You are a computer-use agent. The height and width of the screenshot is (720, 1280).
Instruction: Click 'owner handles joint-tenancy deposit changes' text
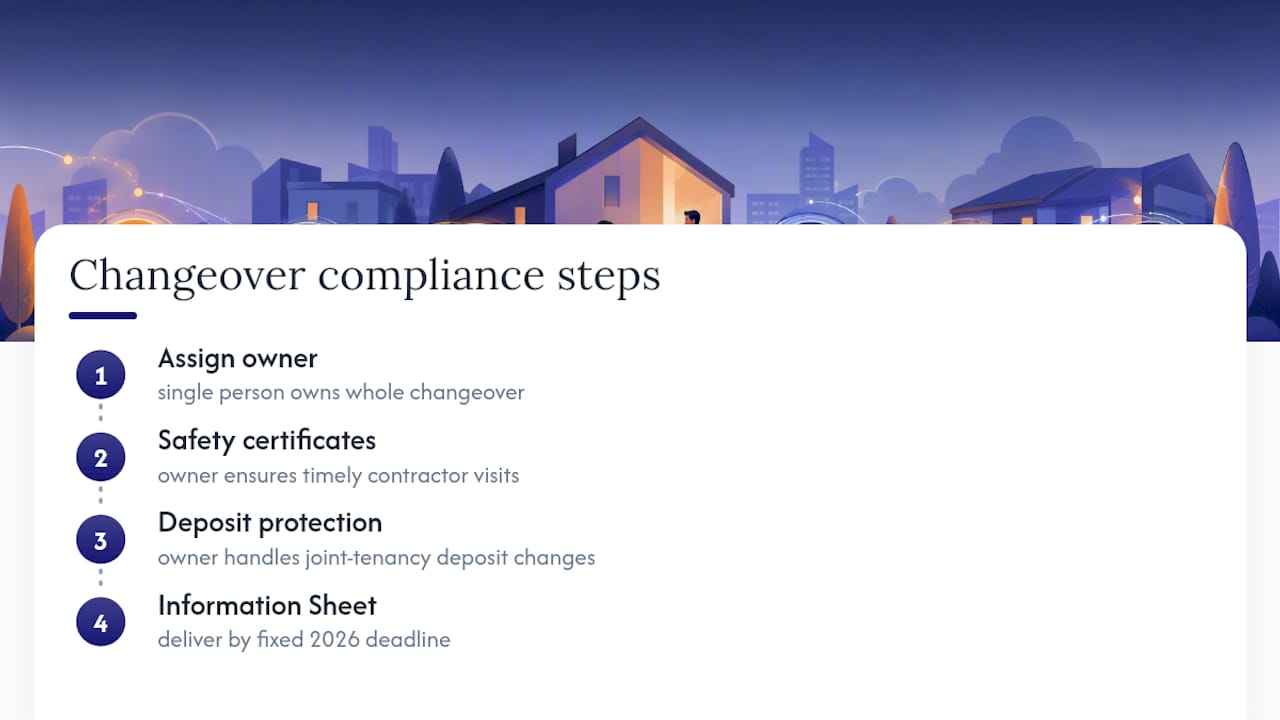[x=376, y=557]
